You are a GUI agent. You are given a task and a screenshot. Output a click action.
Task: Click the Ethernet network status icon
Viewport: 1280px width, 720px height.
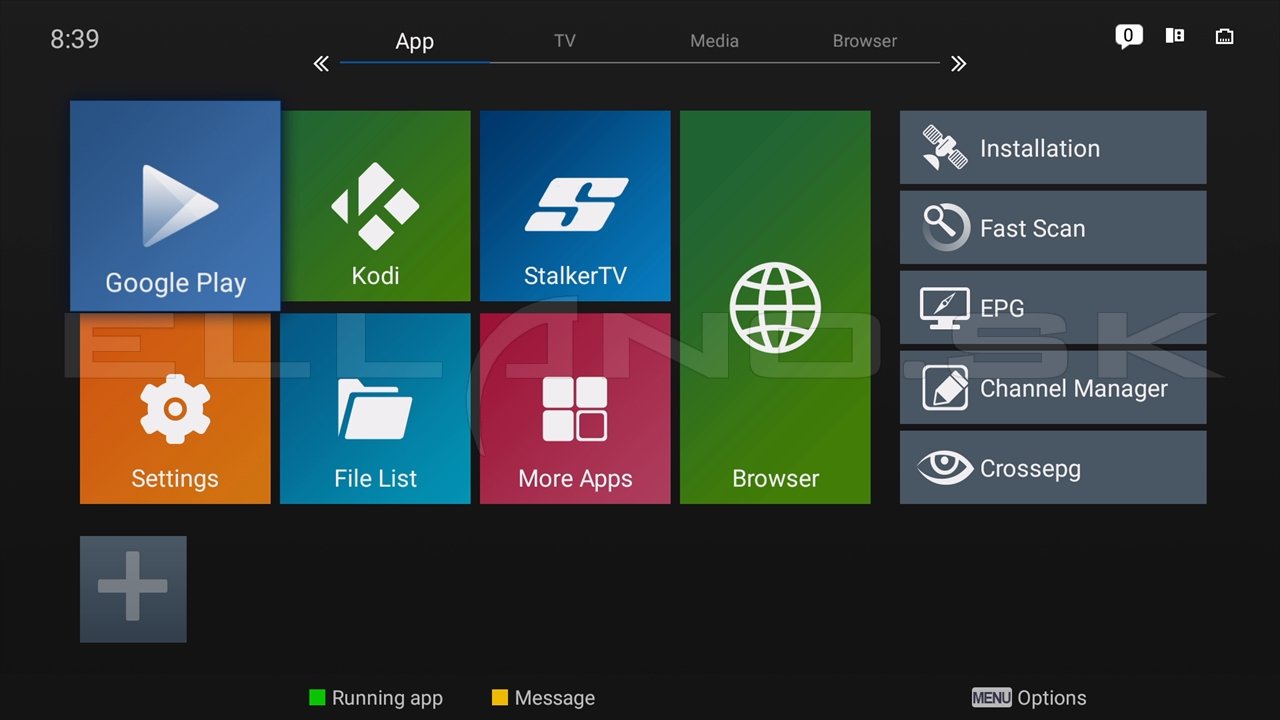[1225, 37]
